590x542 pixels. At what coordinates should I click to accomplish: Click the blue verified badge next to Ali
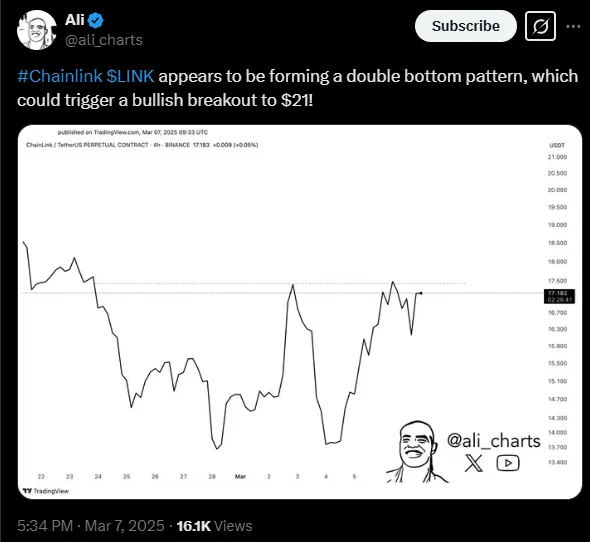pyautogui.click(x=96, y=20)
